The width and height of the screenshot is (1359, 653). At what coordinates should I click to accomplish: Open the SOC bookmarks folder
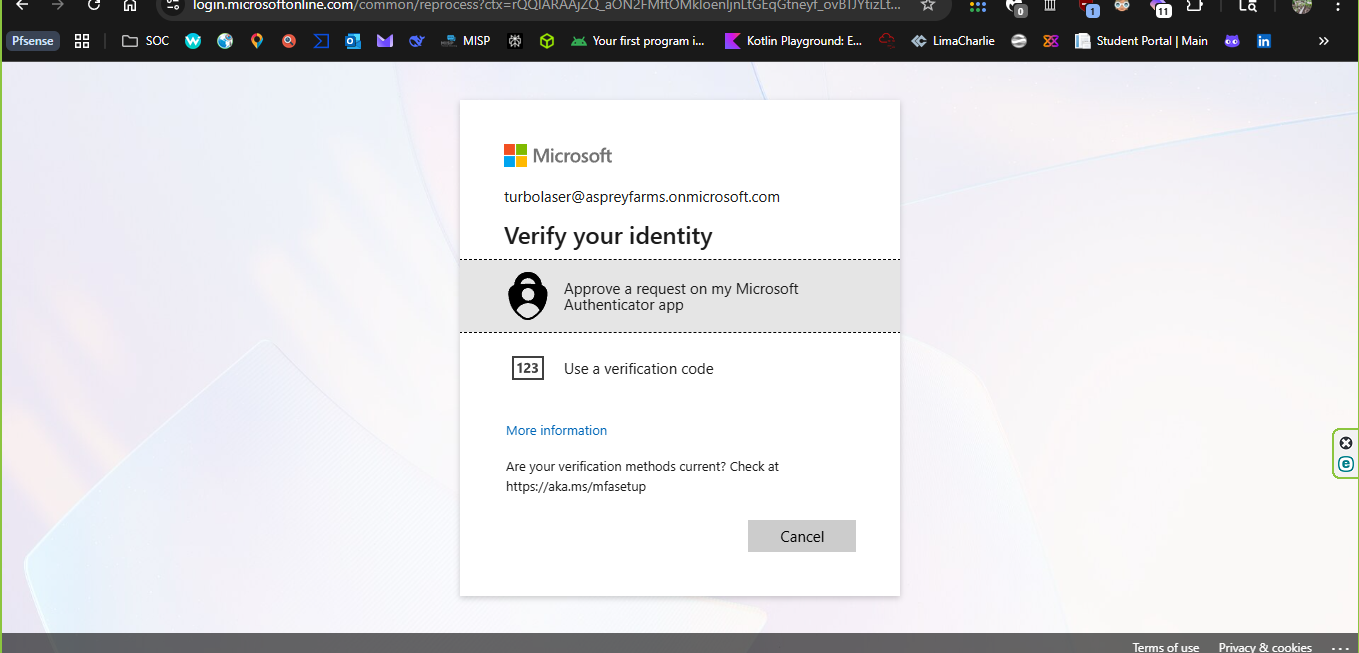tap(145, 41)
